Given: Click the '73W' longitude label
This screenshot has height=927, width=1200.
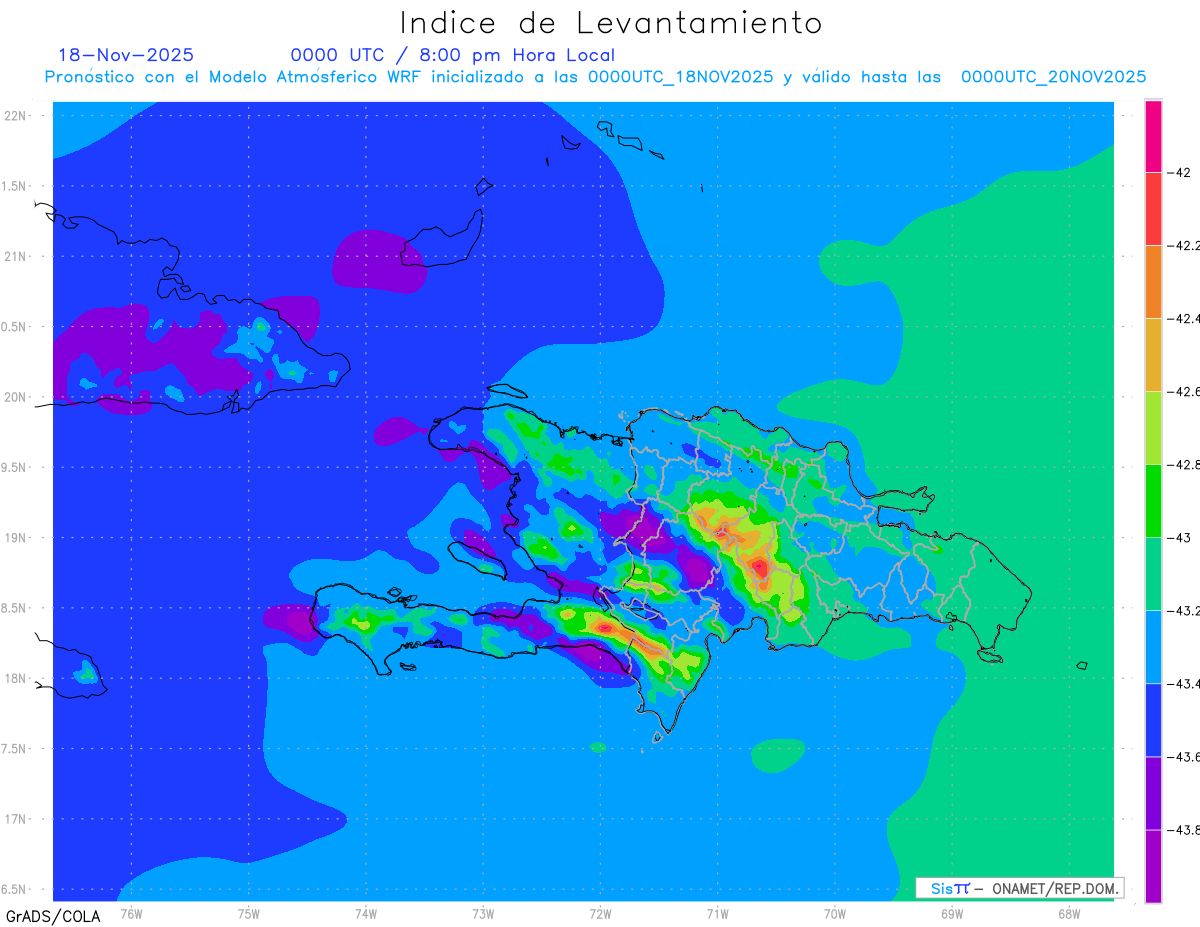Looking at the screenshot, I should 483,913.
